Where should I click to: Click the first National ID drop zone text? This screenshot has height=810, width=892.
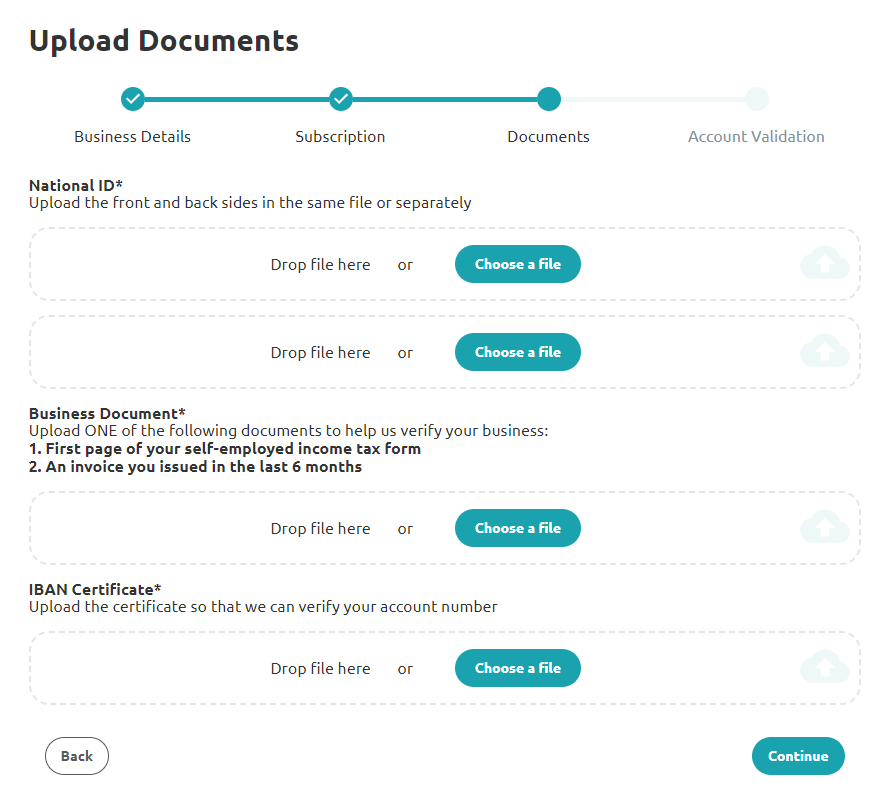(x=320, y=265)
